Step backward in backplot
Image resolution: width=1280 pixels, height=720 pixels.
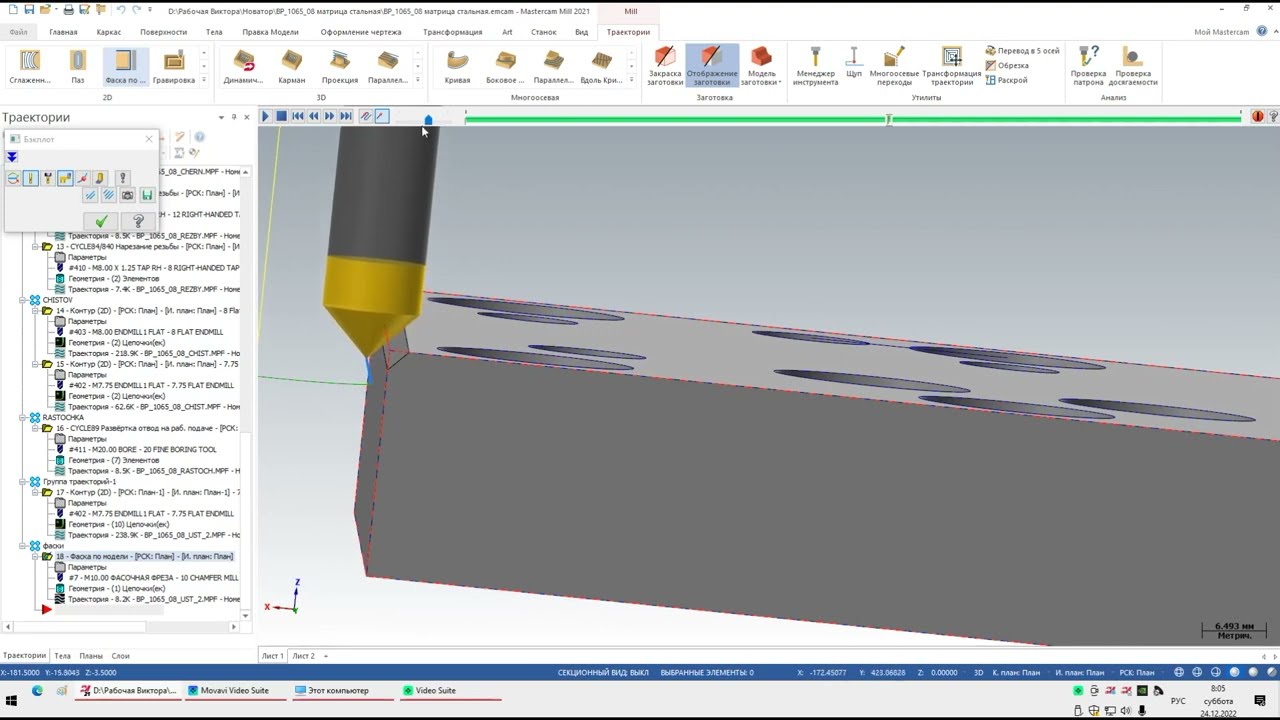click(x=314, y=117)
